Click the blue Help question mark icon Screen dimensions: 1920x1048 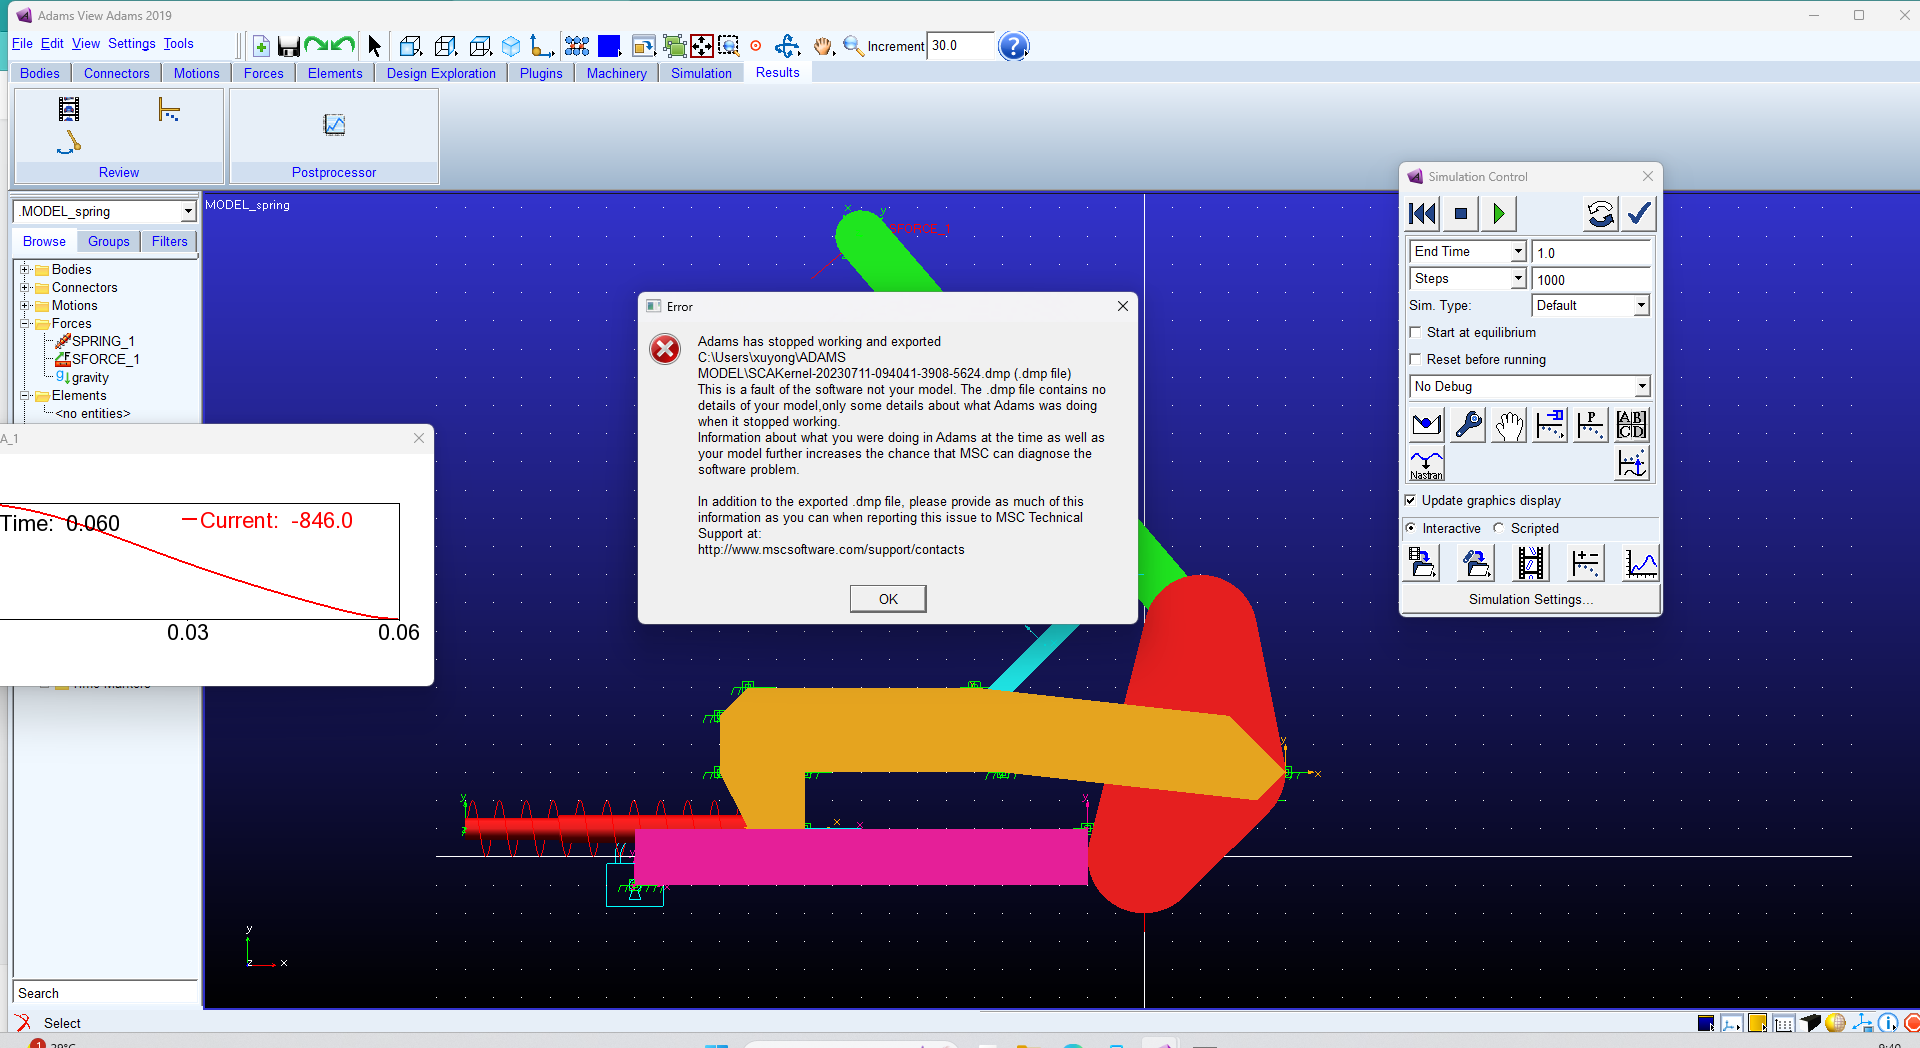tap(1013, 46)
